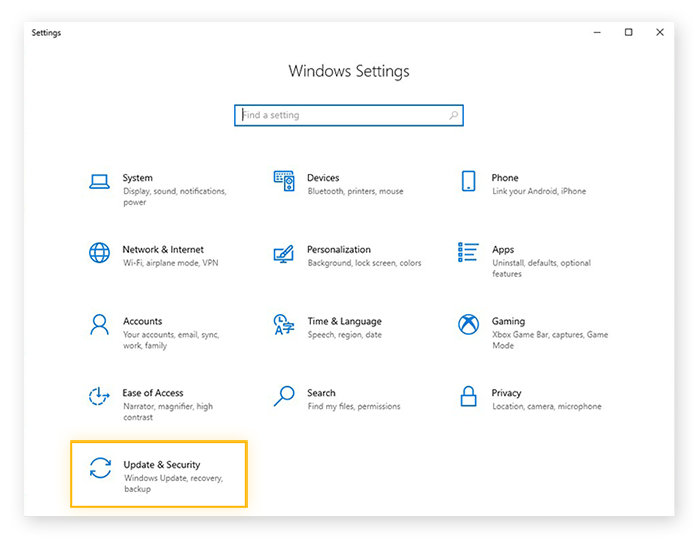Viewport: 700px width, 543px height.
Task: Open the System settings title
Action: pyautogui.click(x=138, y=178)
